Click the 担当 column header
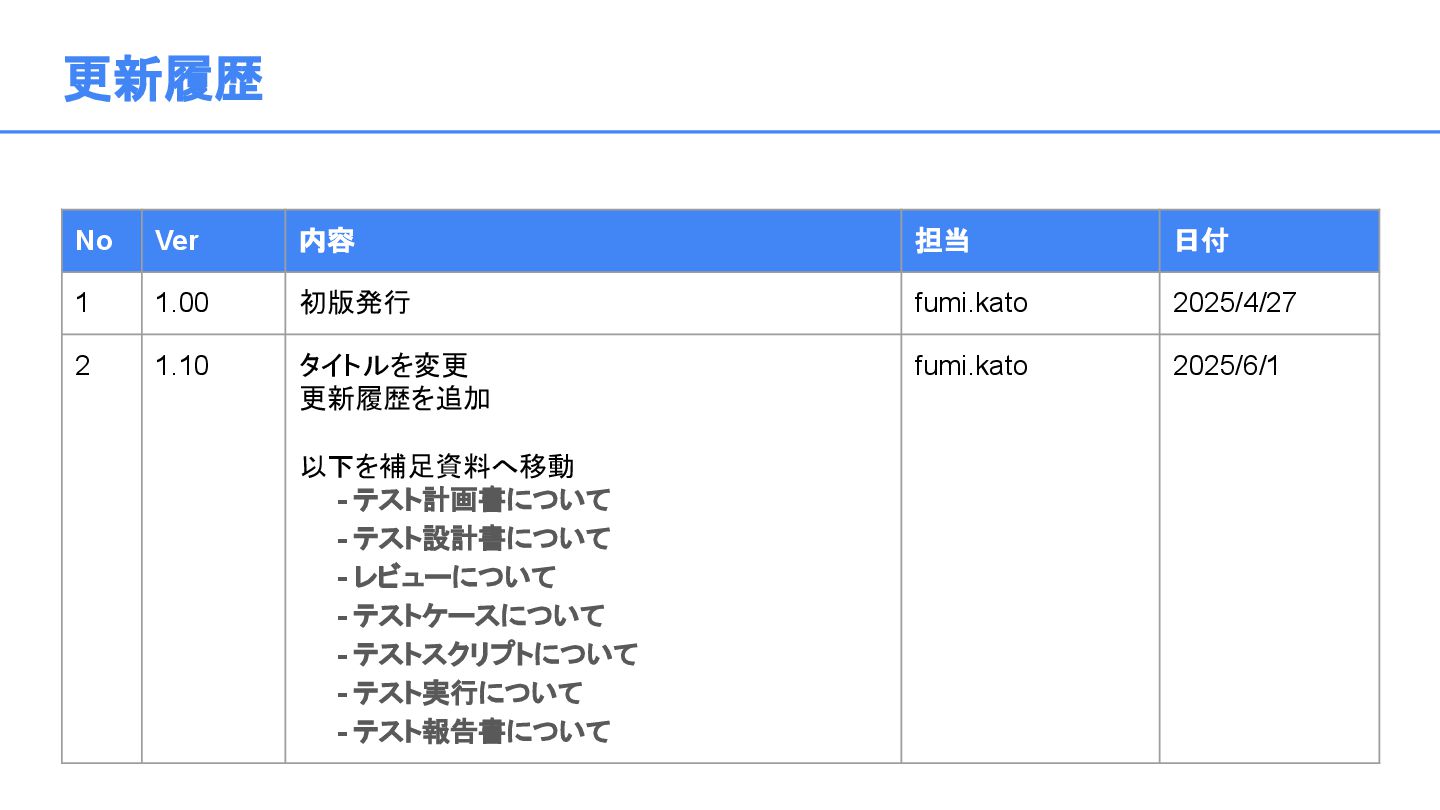Screen dimensions: 1440x810 942,241
